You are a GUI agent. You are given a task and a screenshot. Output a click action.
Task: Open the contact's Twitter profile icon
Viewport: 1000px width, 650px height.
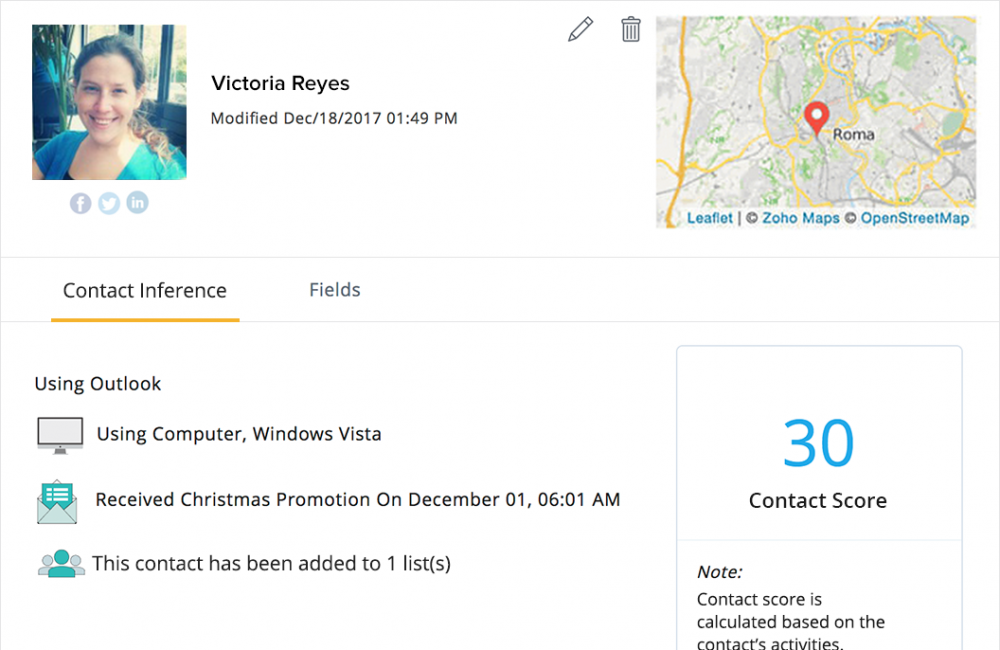click(109, 203)
